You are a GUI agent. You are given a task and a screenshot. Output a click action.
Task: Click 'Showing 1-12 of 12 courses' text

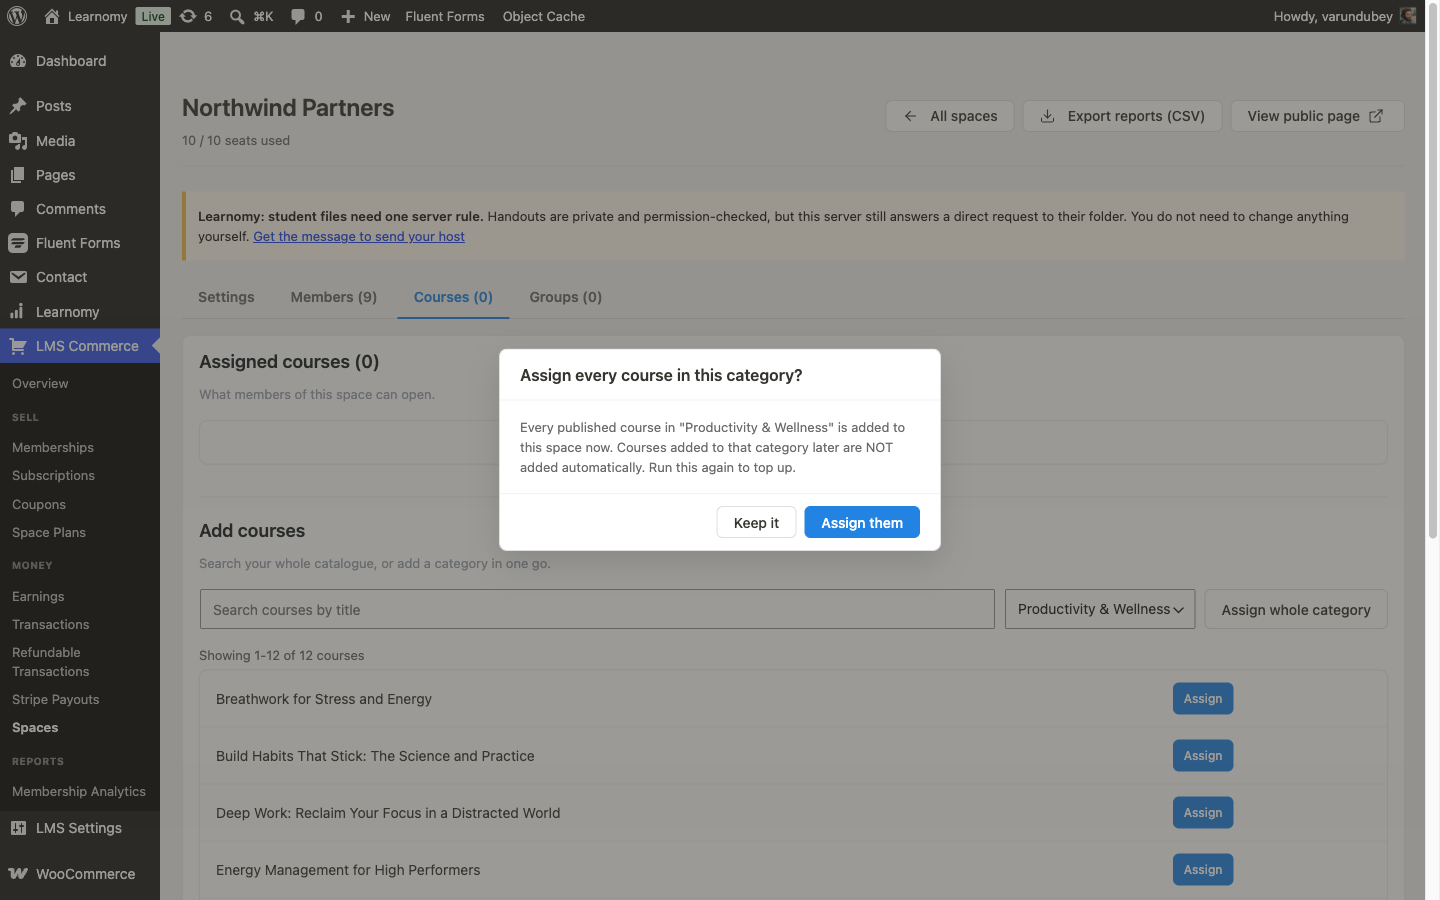pos(282,655)
